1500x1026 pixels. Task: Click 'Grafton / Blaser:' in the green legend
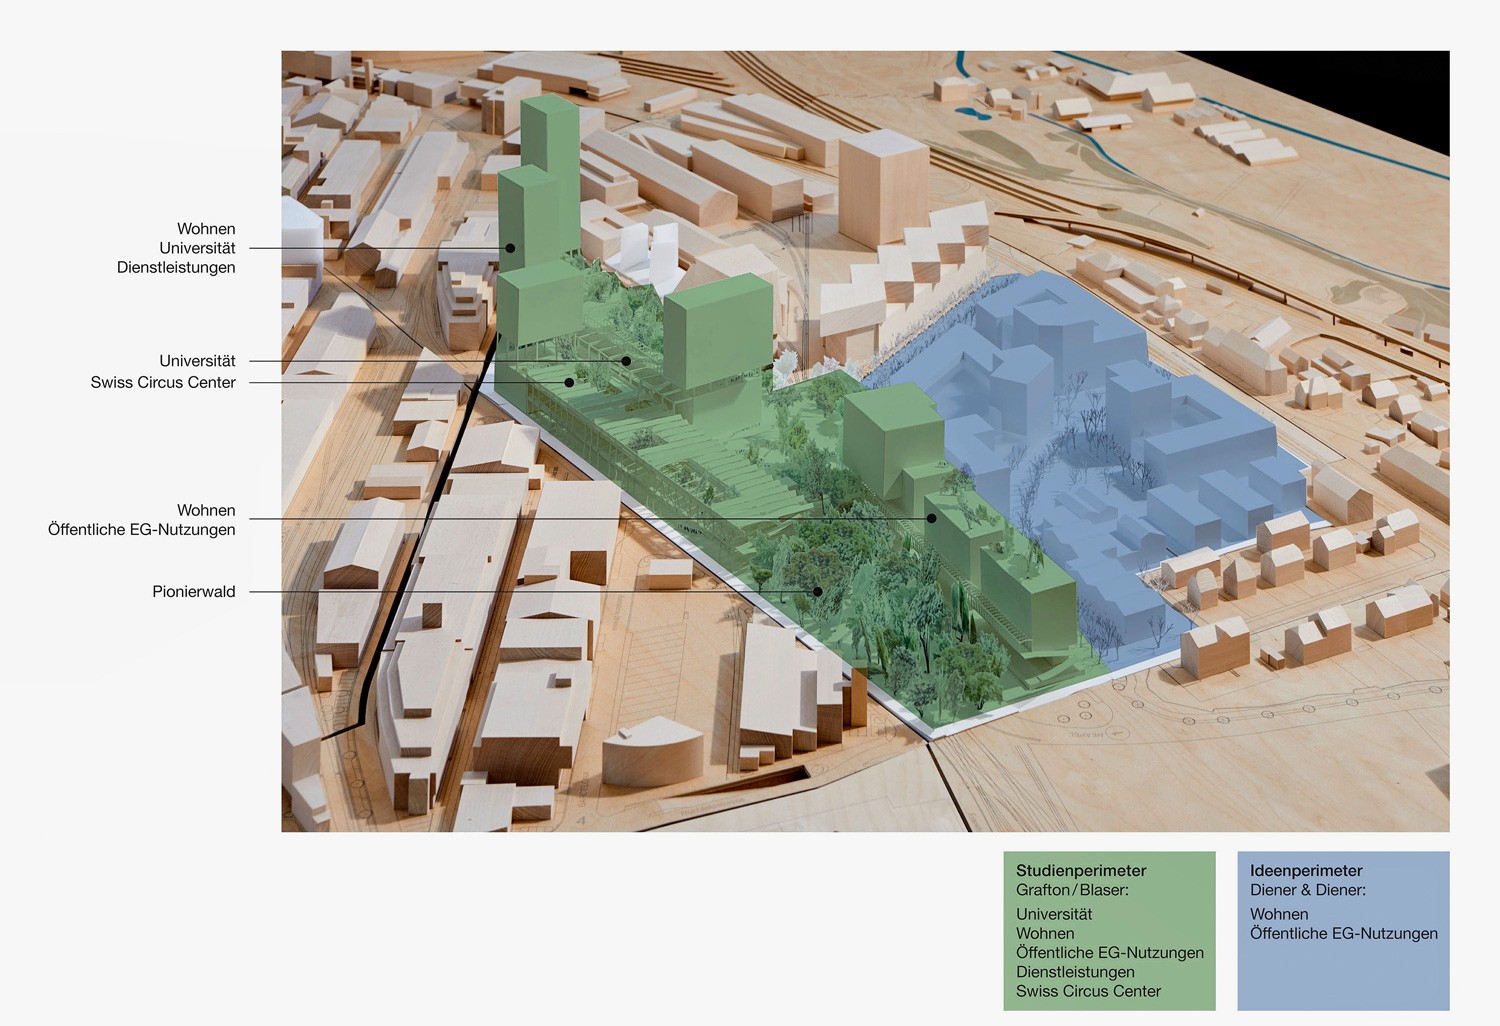(x=1072, y=889)
